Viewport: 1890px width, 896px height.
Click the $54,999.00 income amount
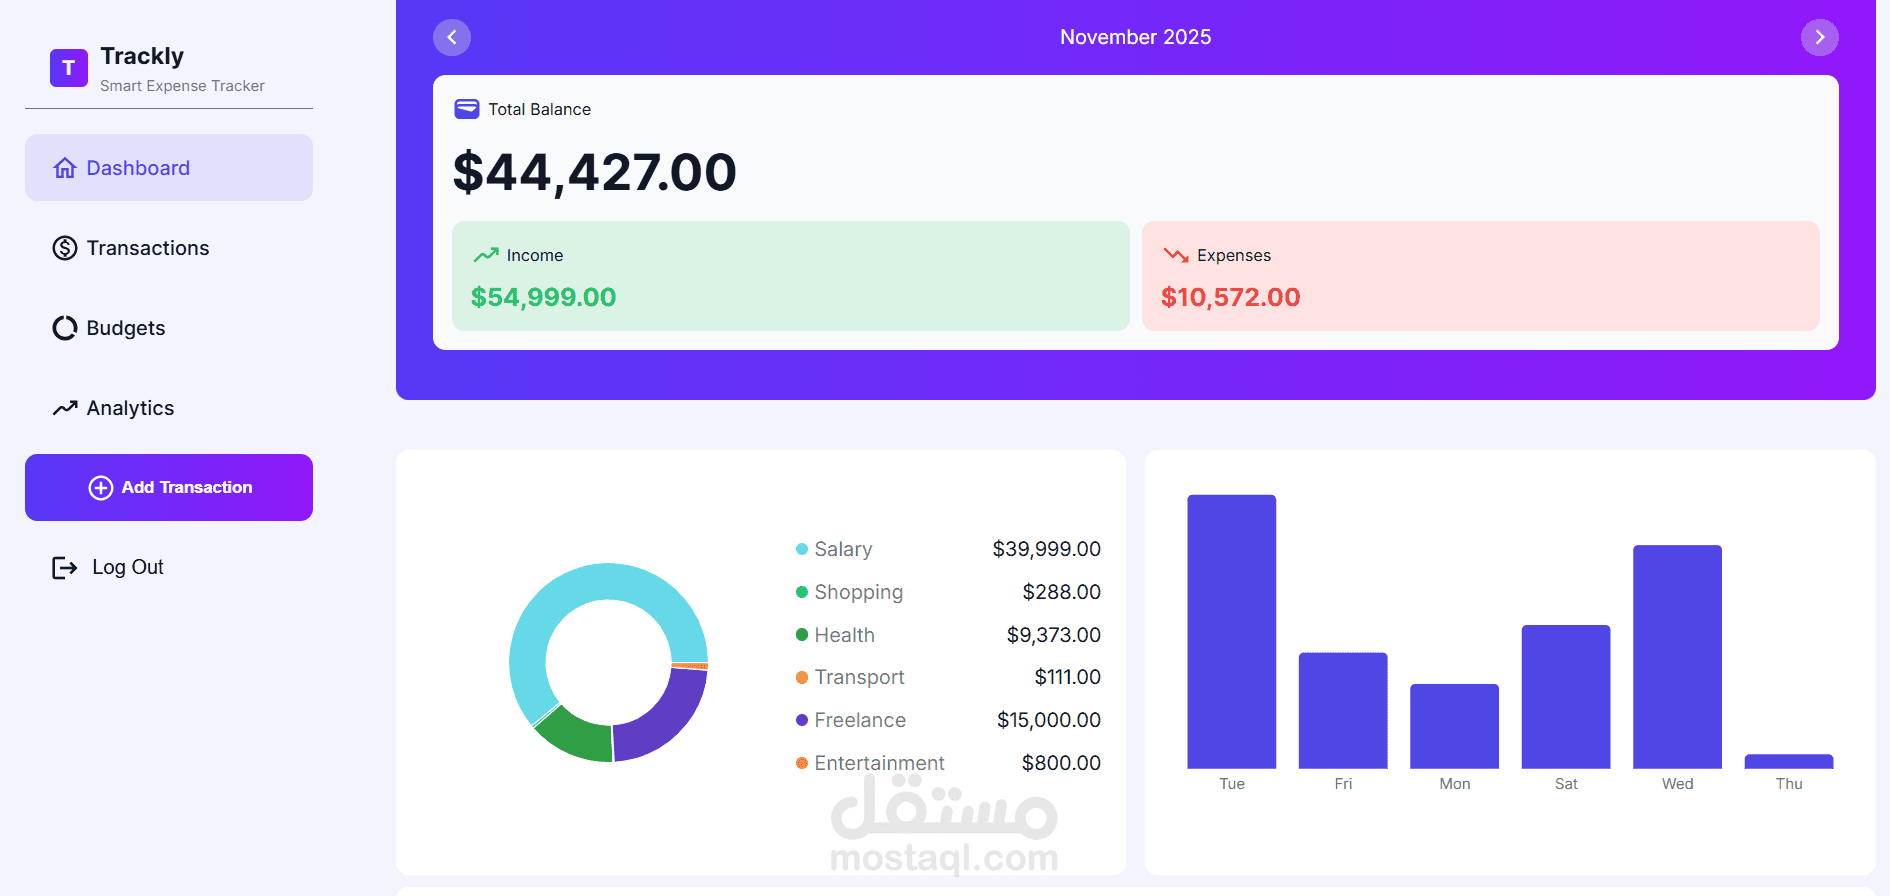point(544,297)
